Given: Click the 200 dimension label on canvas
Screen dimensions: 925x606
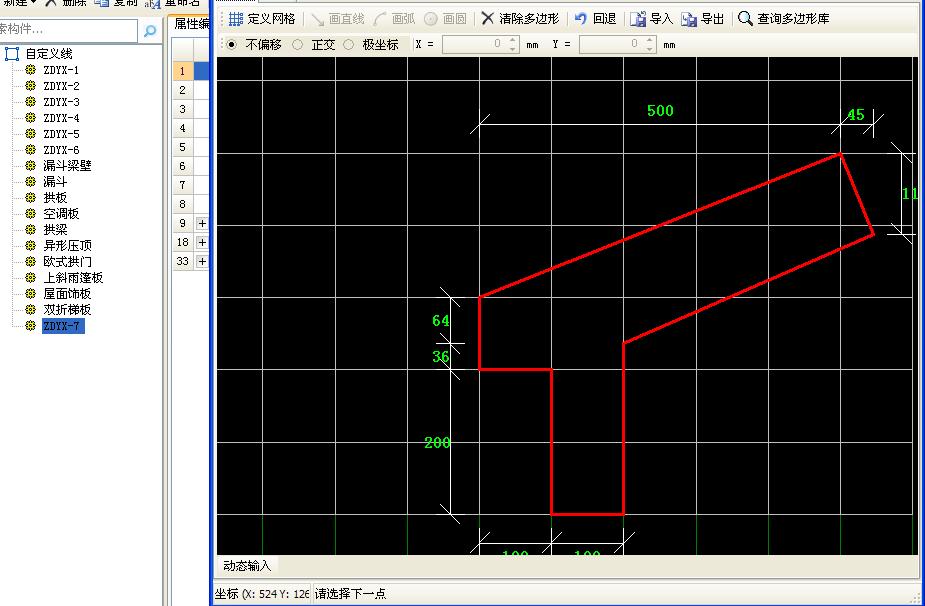Looking at the screenshot, I should click(x=437, y=443).
